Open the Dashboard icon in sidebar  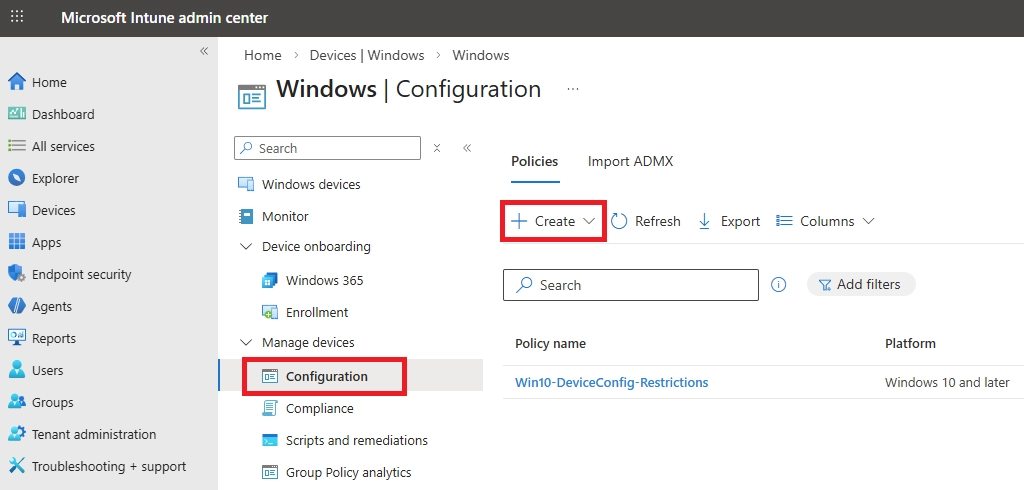[17, 114]
